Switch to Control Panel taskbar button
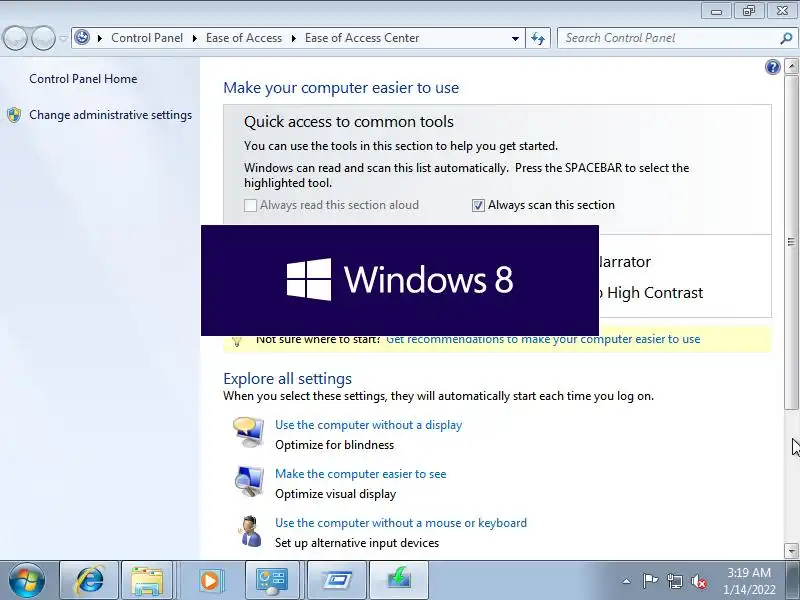 272,580
